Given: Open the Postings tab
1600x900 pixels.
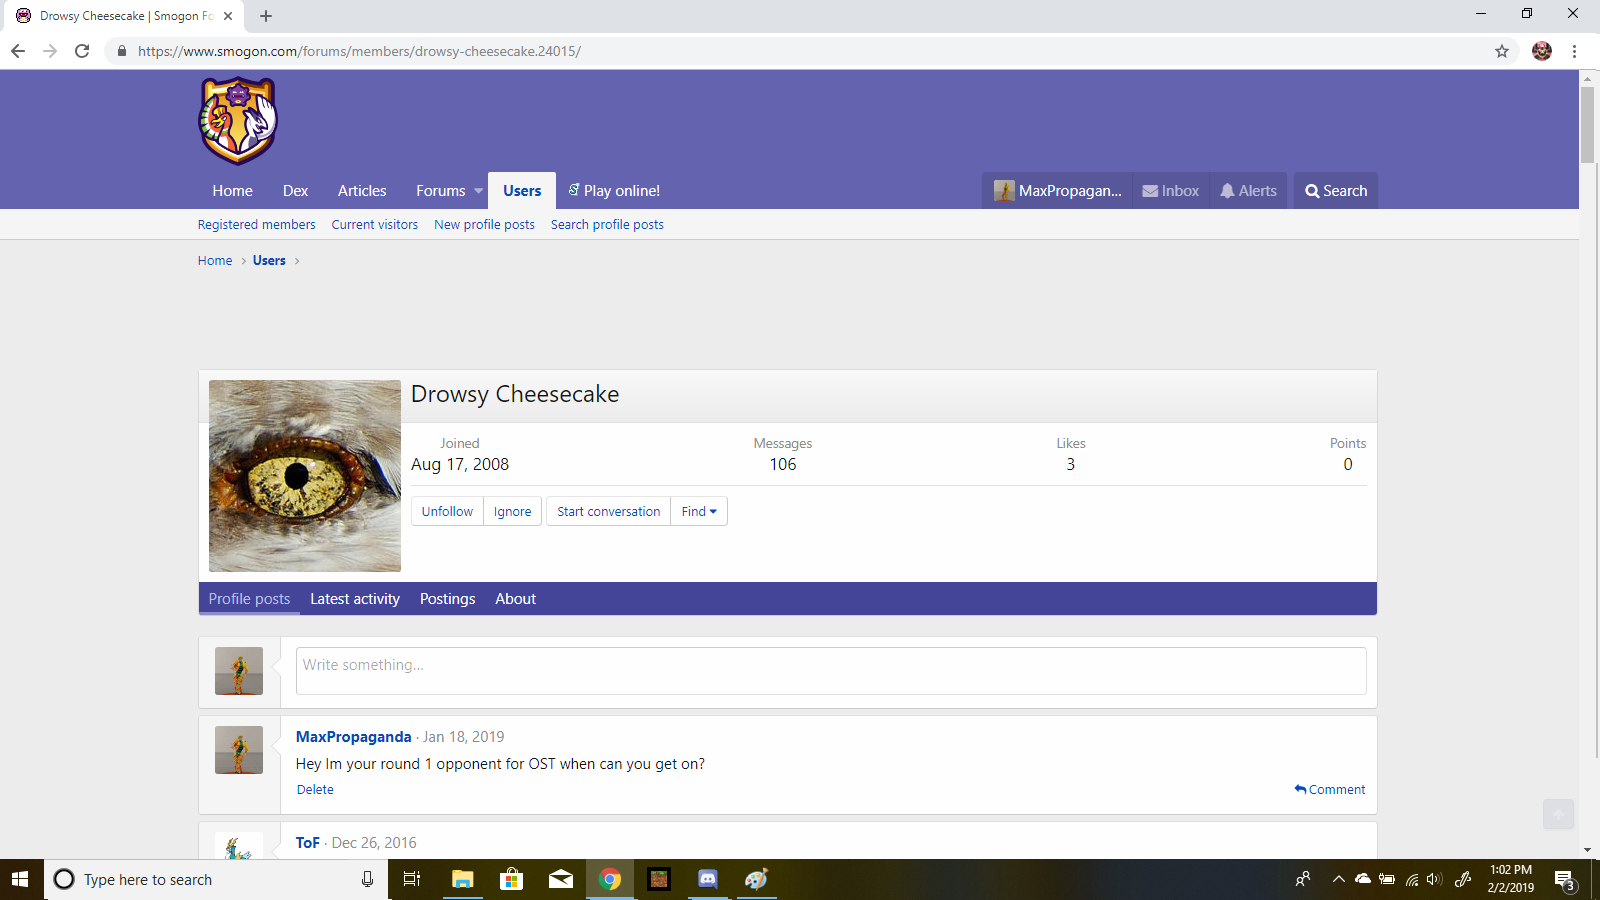Looking at the screenshot, I should point(447,599).
